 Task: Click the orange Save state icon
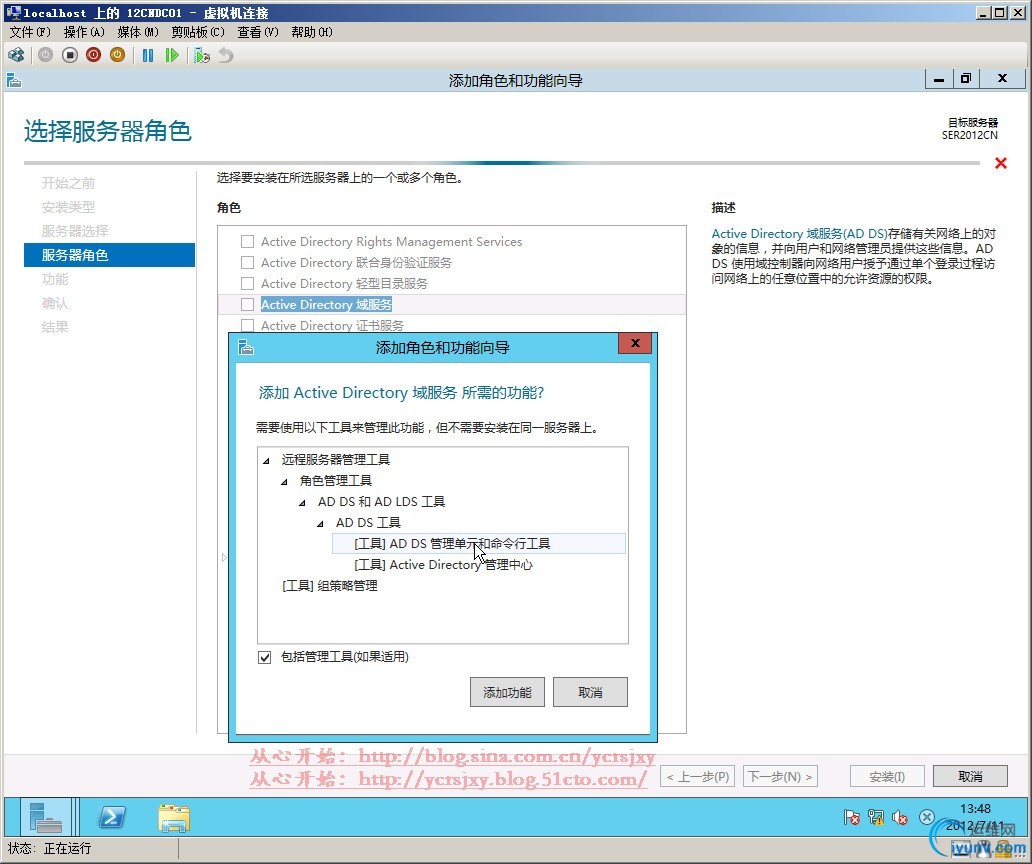(x=117, y=55)
